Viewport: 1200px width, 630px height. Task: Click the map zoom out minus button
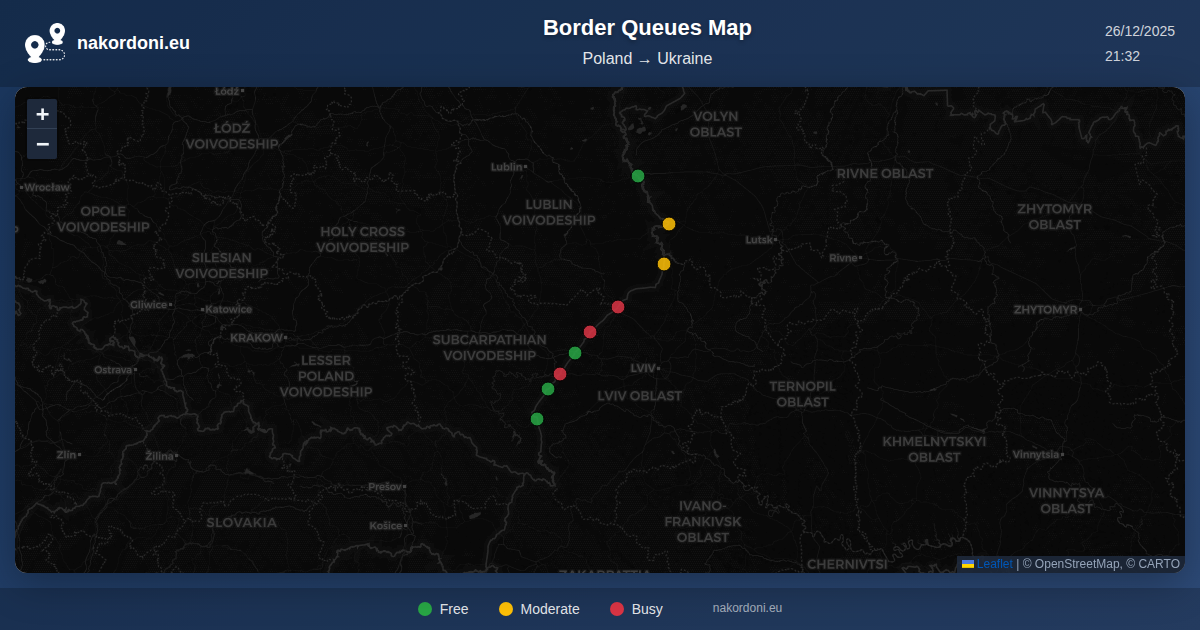[x=42, y=144]
